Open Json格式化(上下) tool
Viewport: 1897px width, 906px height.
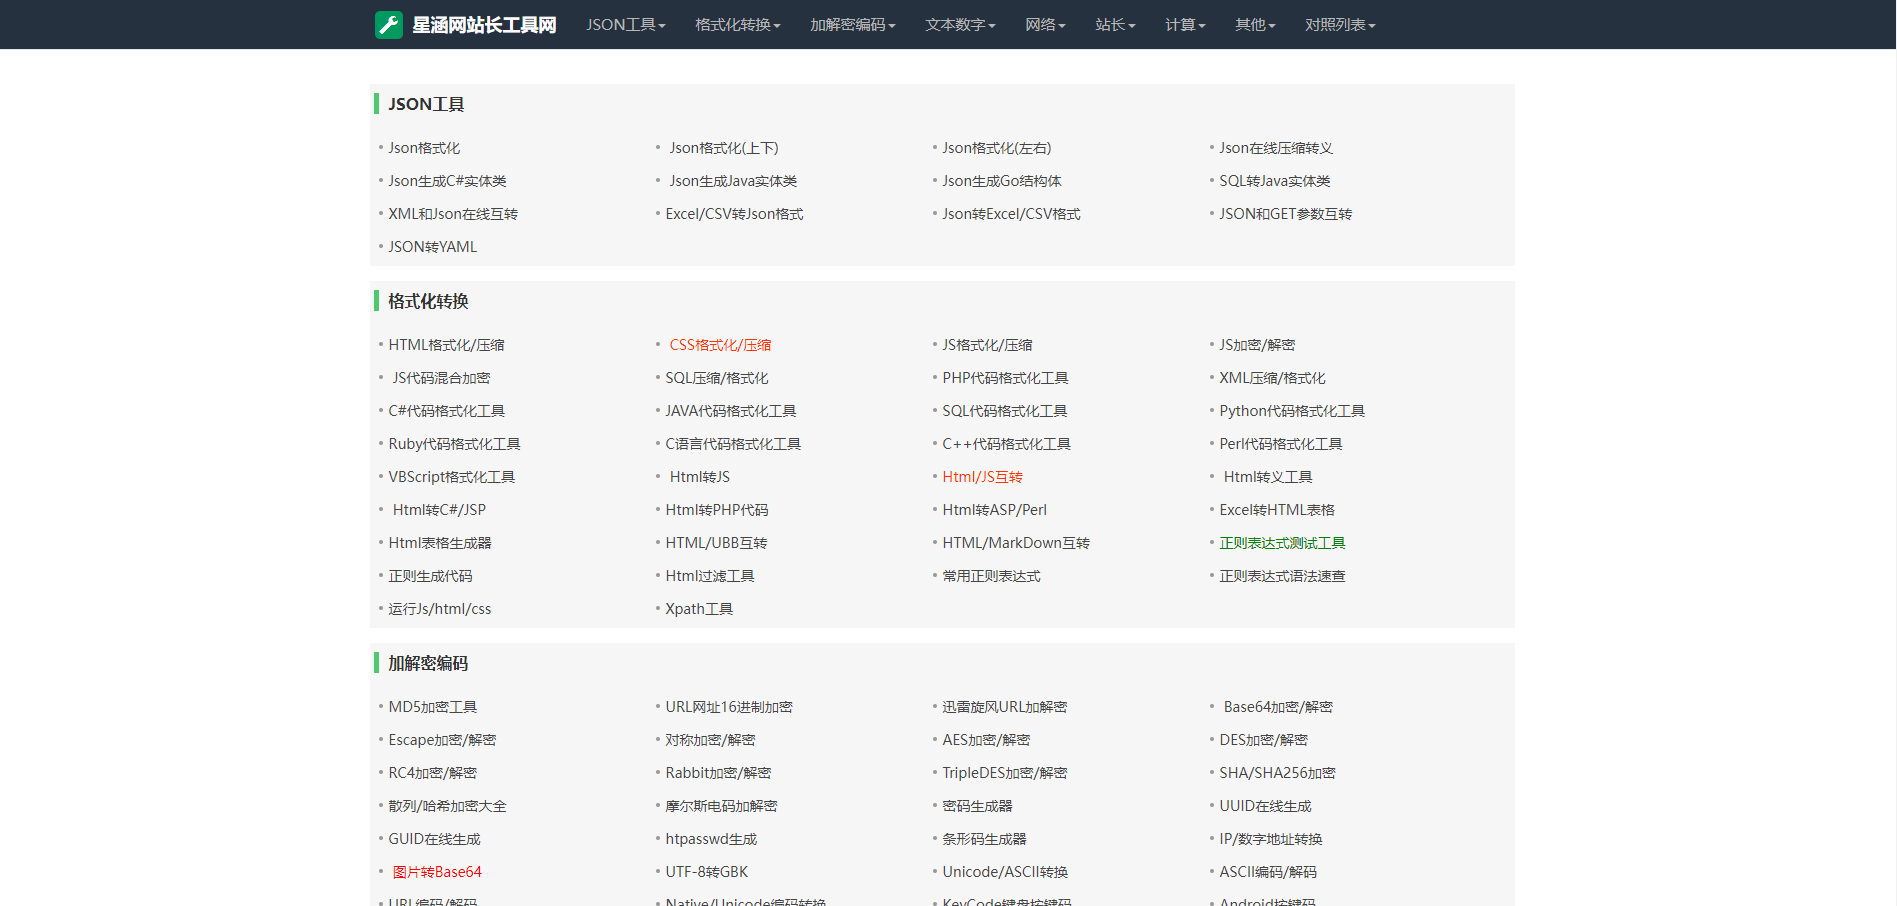(x=724, y=148)
